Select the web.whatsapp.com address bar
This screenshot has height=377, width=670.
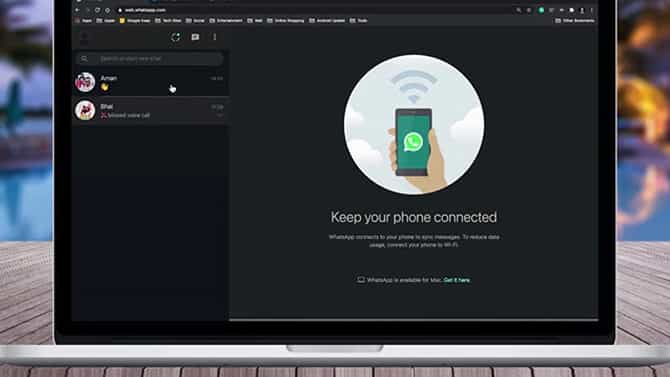316,10
